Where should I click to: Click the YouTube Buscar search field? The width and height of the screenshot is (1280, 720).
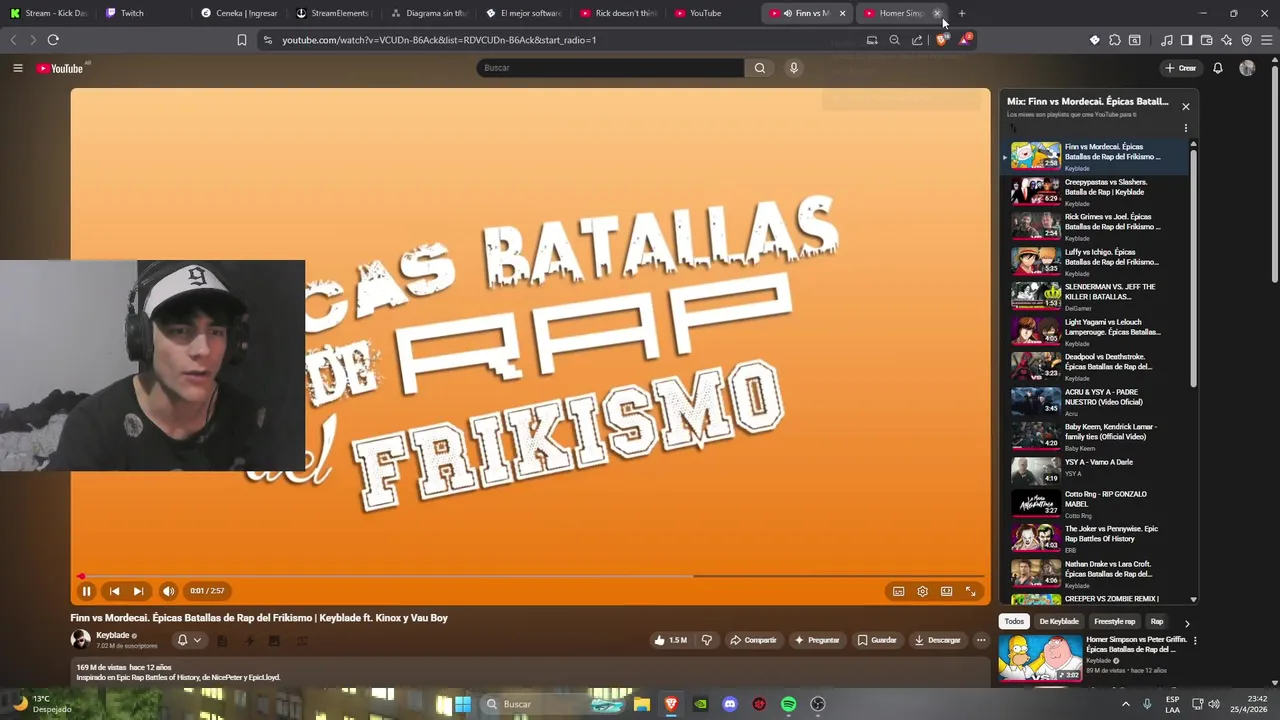[x=610, y=68]
